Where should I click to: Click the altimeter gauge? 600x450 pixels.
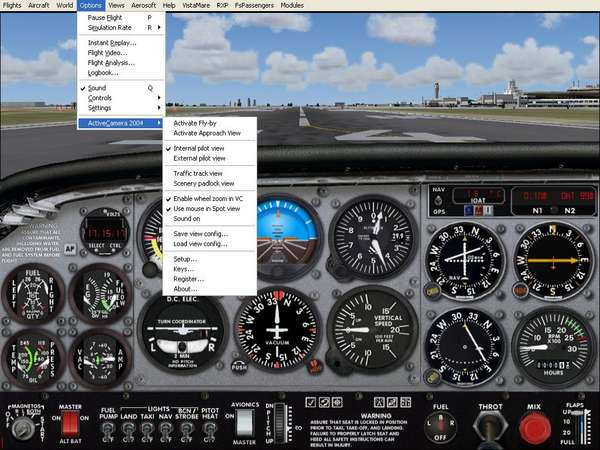(374, 236)
